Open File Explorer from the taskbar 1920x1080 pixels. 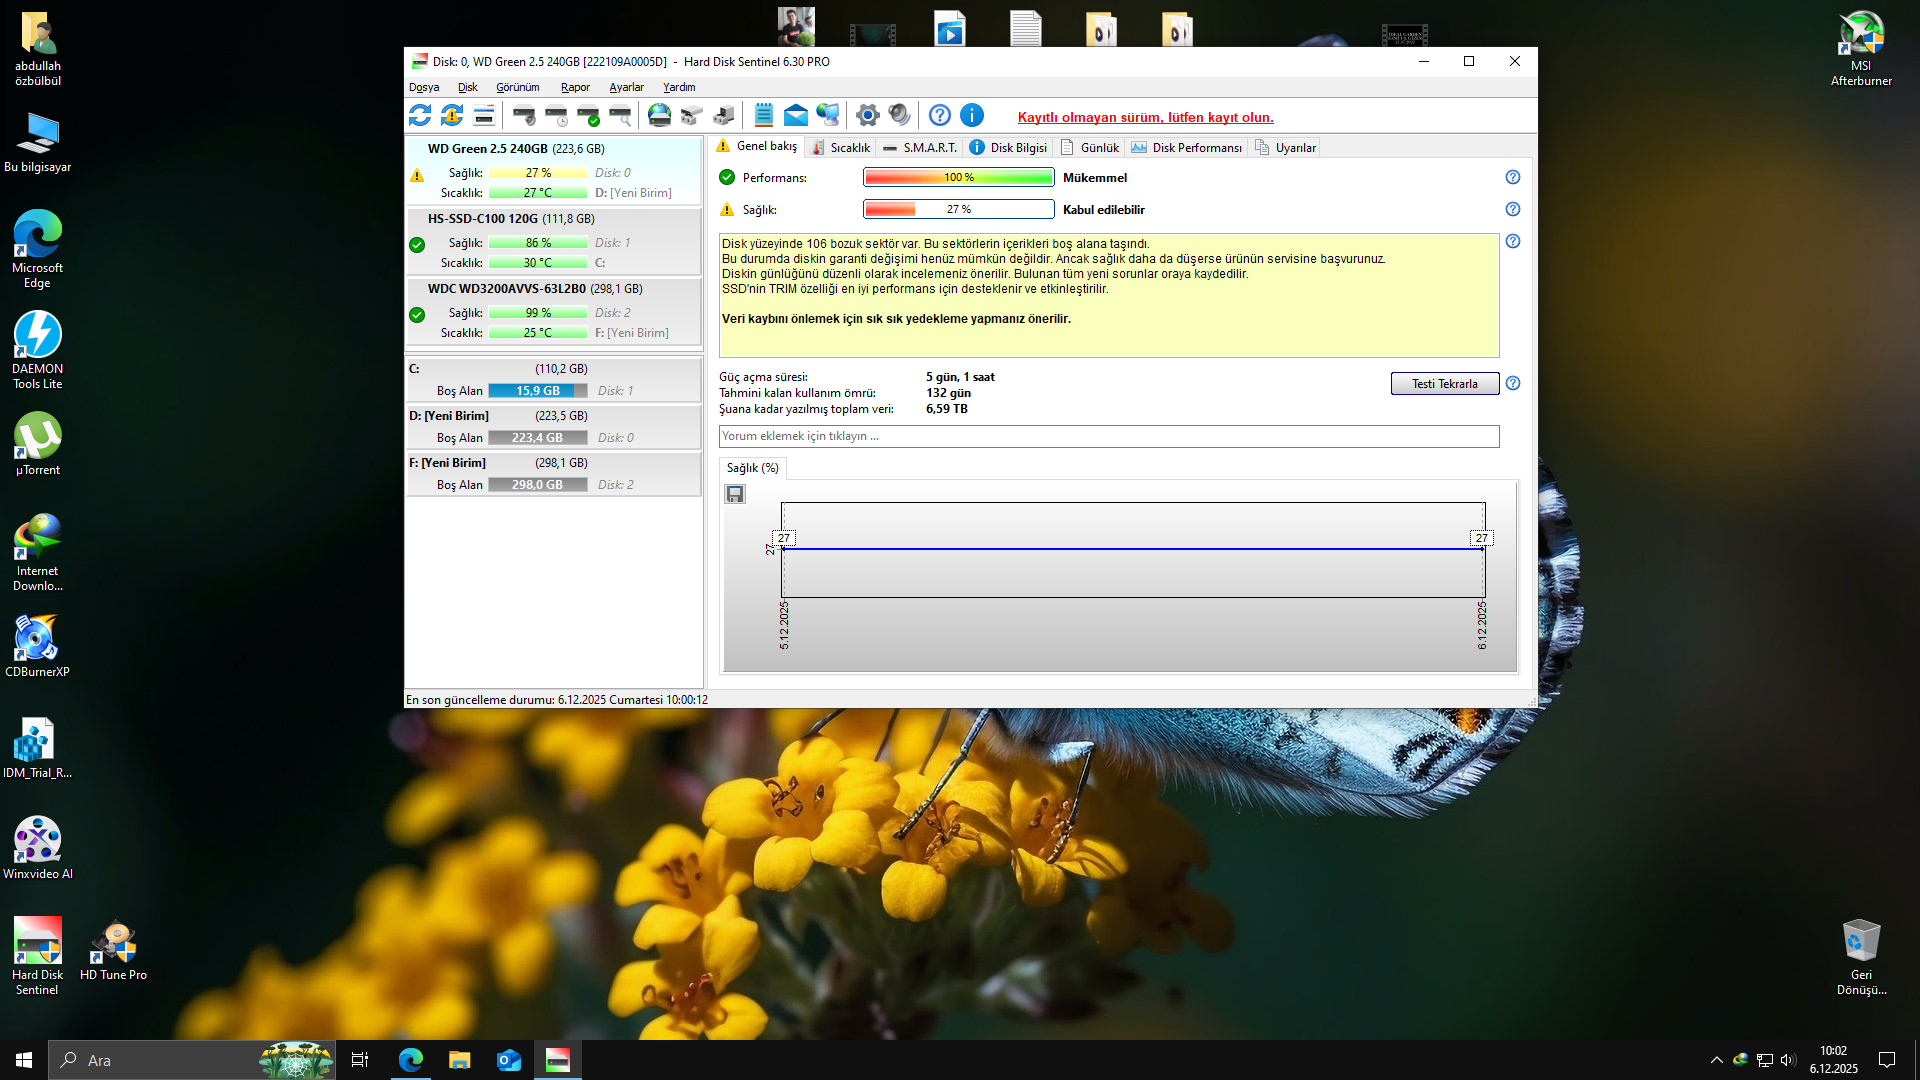(x=459, y=1060)
